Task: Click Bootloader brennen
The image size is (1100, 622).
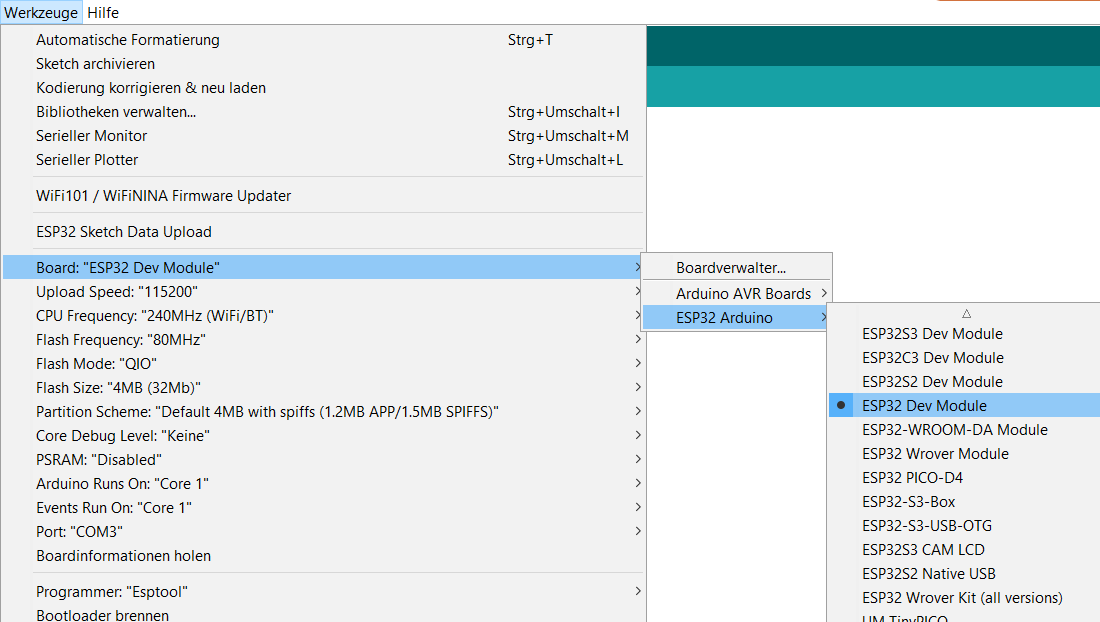Action: (x=103, y=615)
